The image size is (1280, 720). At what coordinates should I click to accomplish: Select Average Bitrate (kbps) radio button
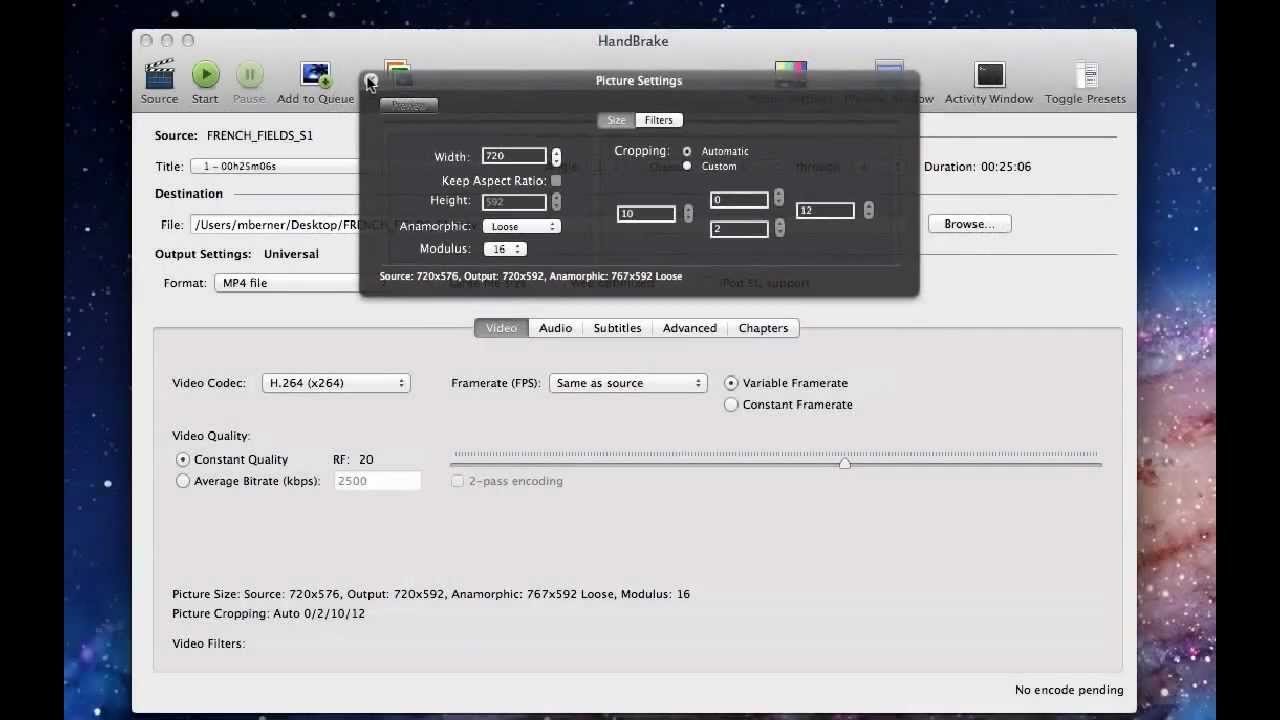pyautogui.click(x=182, y=481)
